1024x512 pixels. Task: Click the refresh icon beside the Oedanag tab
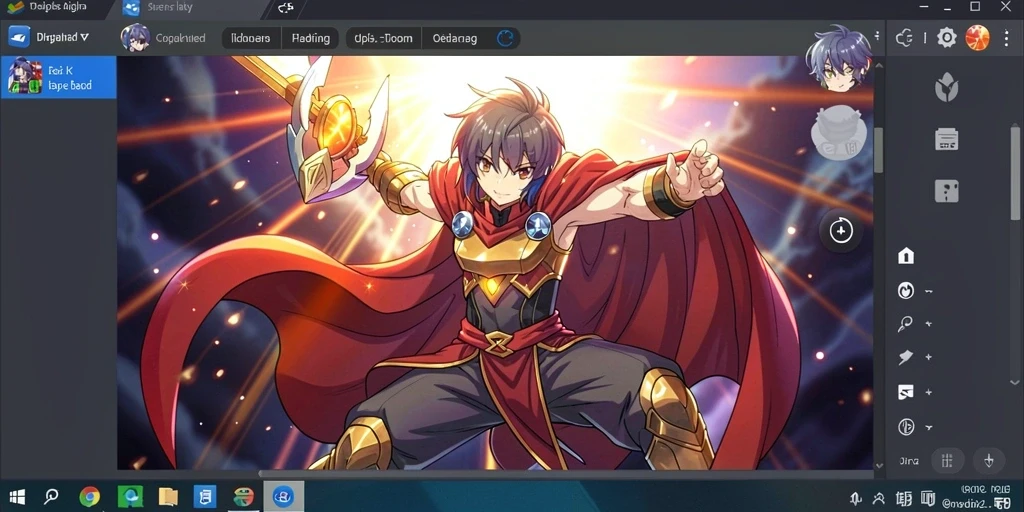pos(505,39)
